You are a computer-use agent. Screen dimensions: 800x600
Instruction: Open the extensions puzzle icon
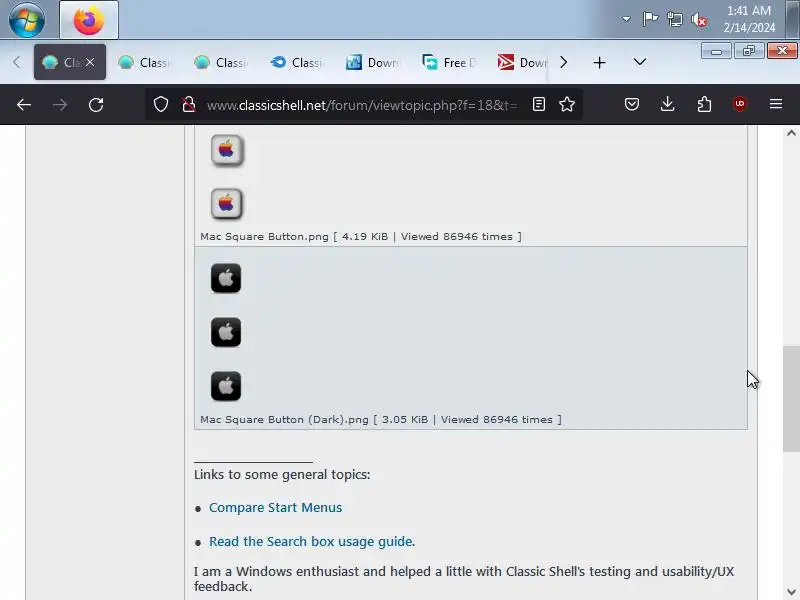pyautogui.click(x=704, y=105)
